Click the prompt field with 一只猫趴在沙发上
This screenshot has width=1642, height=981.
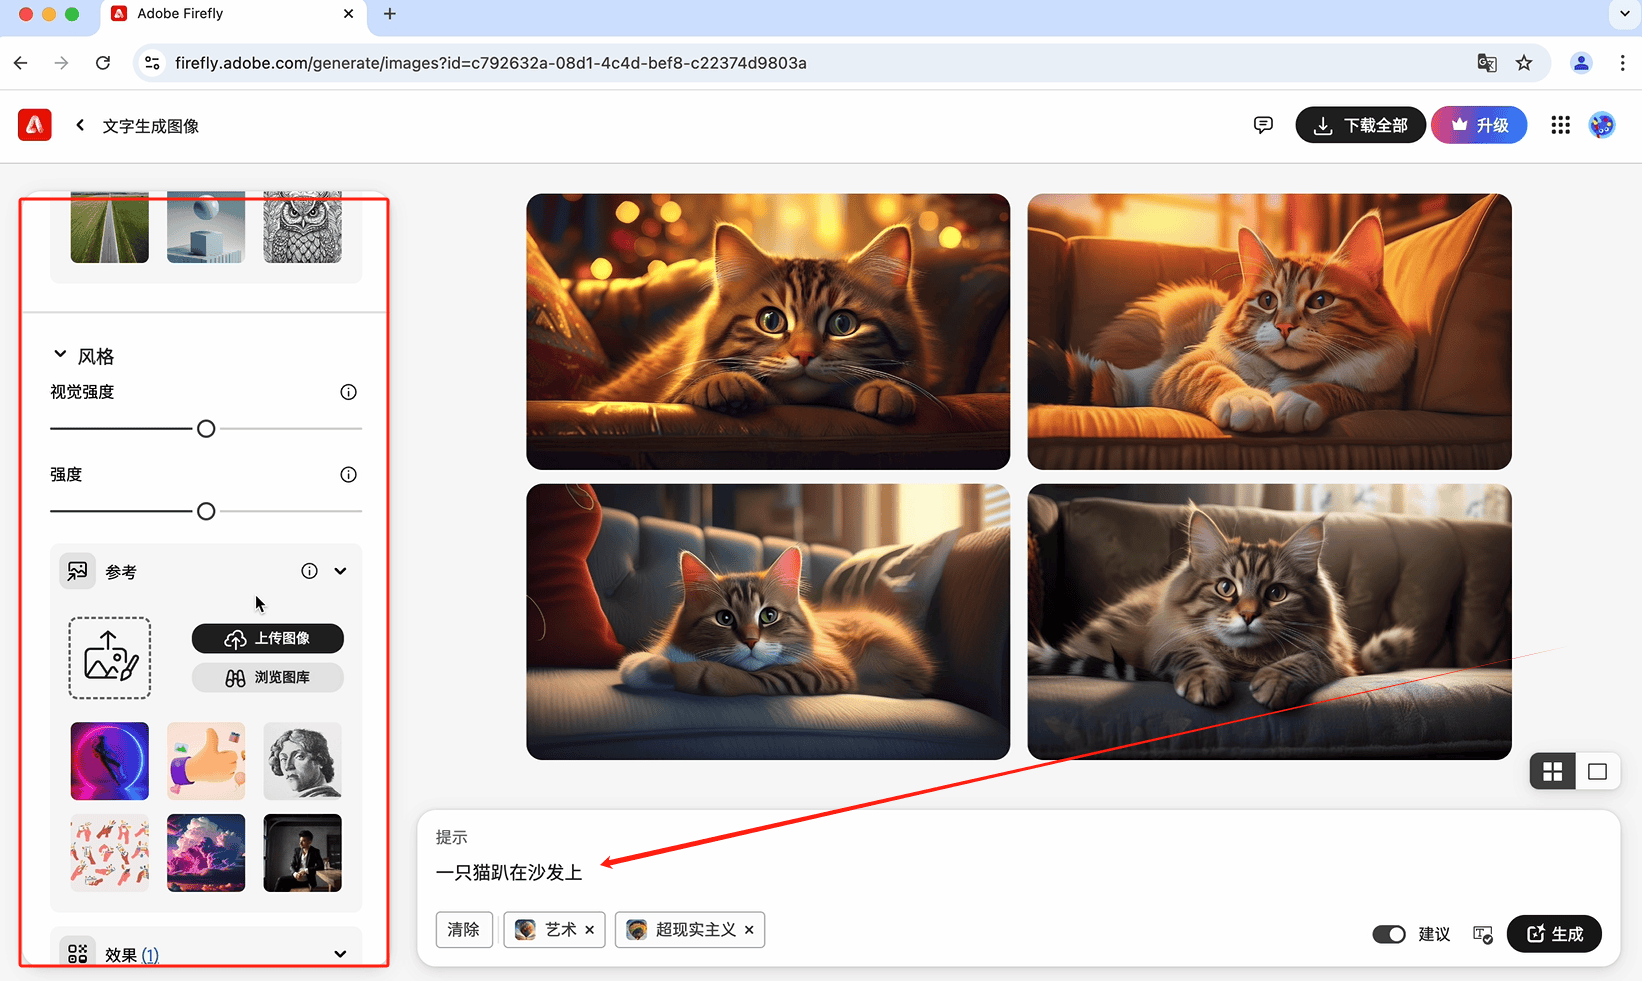coord(508,871)
